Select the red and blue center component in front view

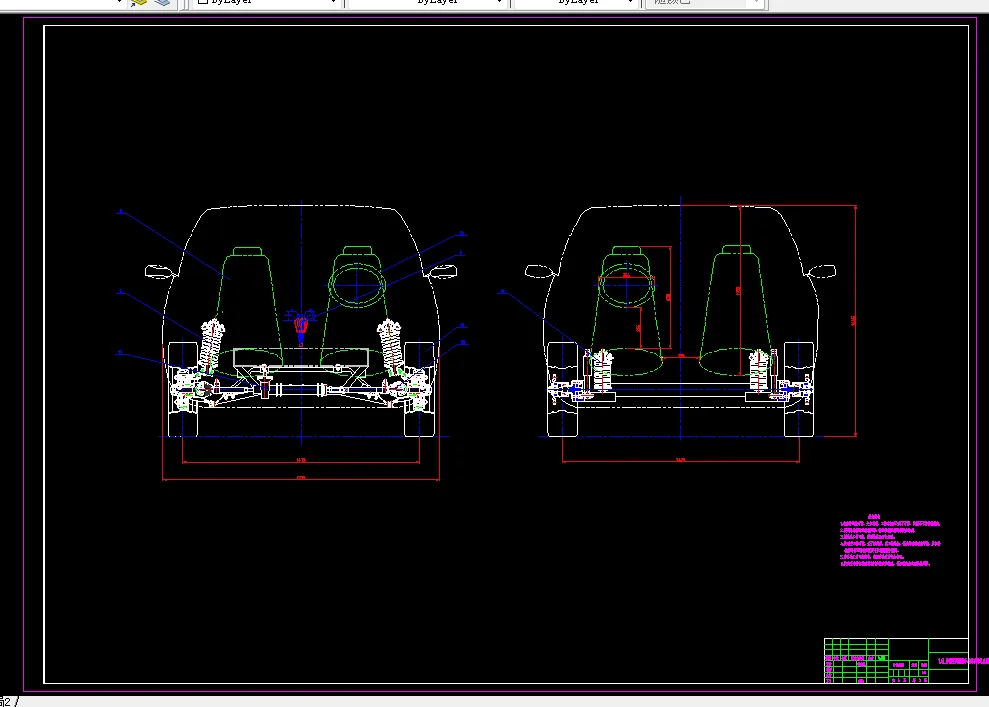[x=301, y=328]
